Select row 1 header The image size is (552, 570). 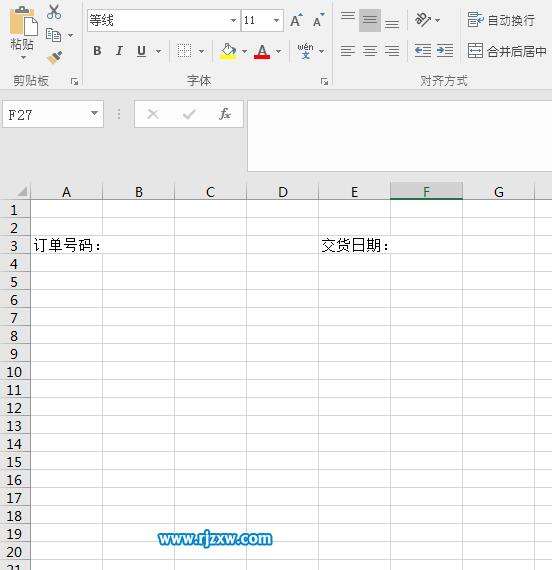15,209
